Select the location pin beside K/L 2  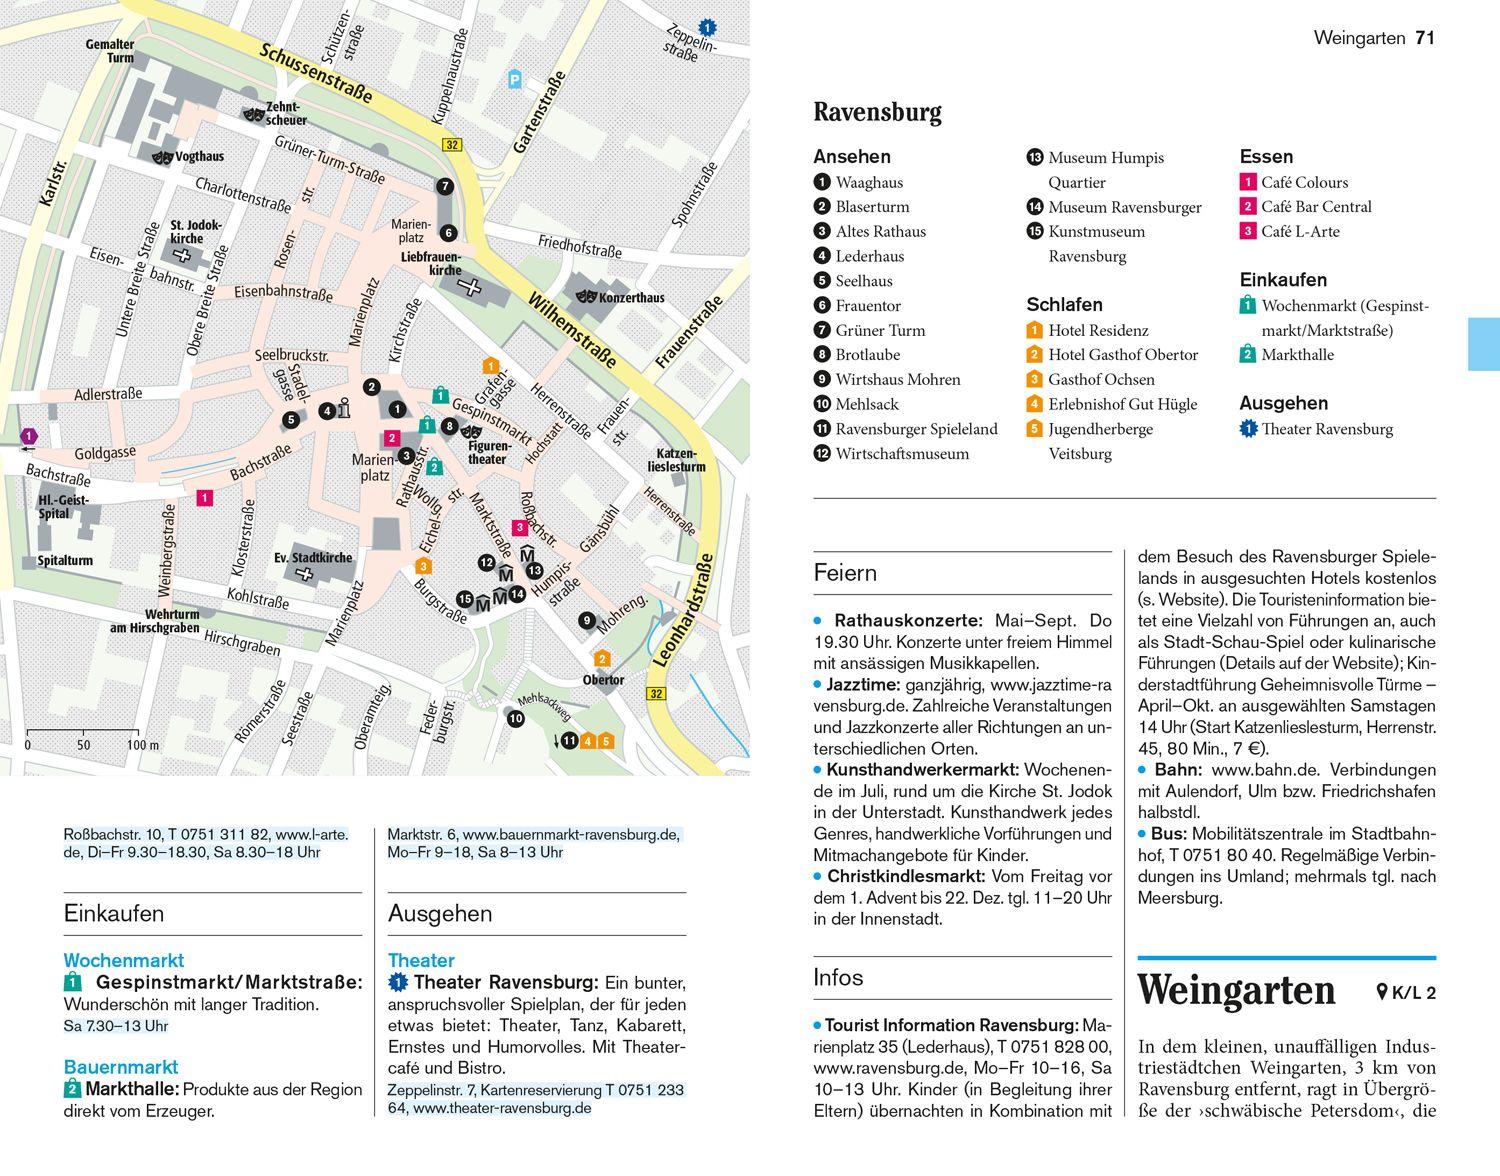coord(1380,993)
